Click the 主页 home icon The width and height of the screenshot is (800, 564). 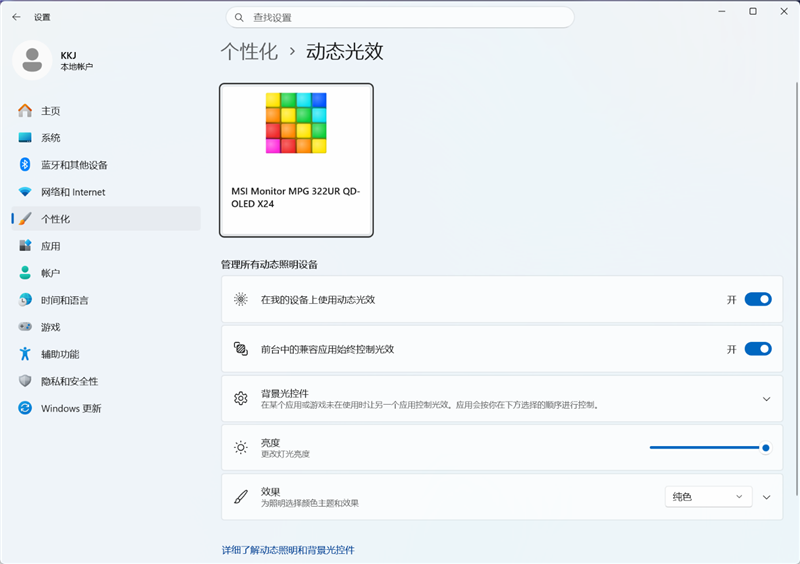point(25,111)
